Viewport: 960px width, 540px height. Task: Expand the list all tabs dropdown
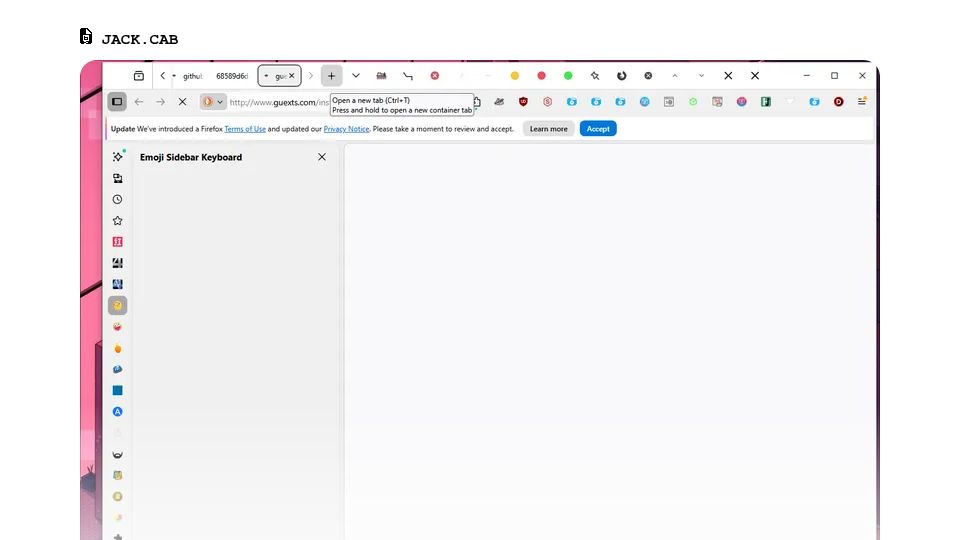point(356,76)
